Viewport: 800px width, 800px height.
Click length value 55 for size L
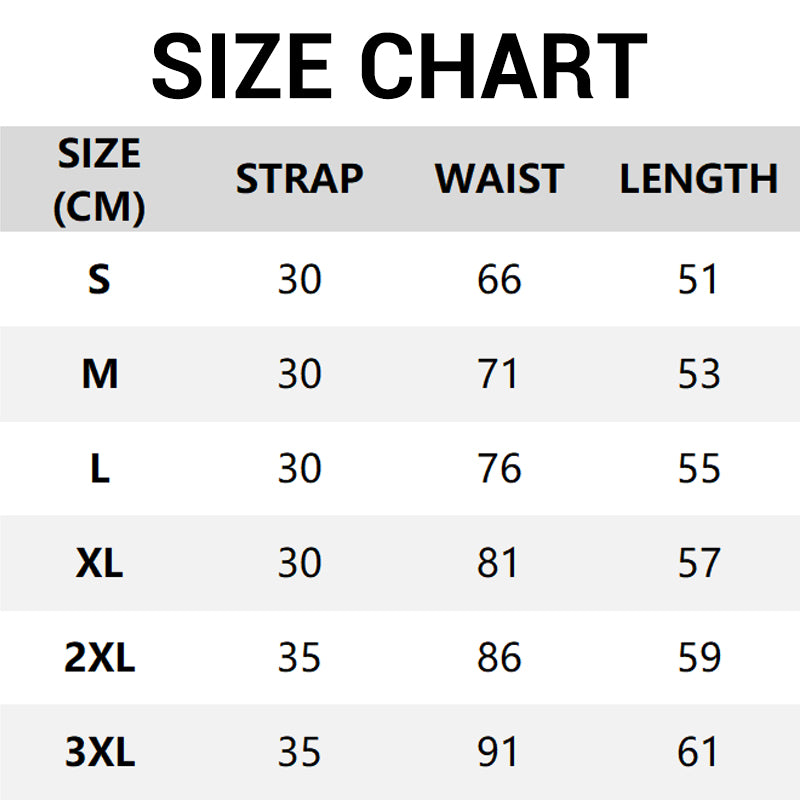[x=698, y=468]
